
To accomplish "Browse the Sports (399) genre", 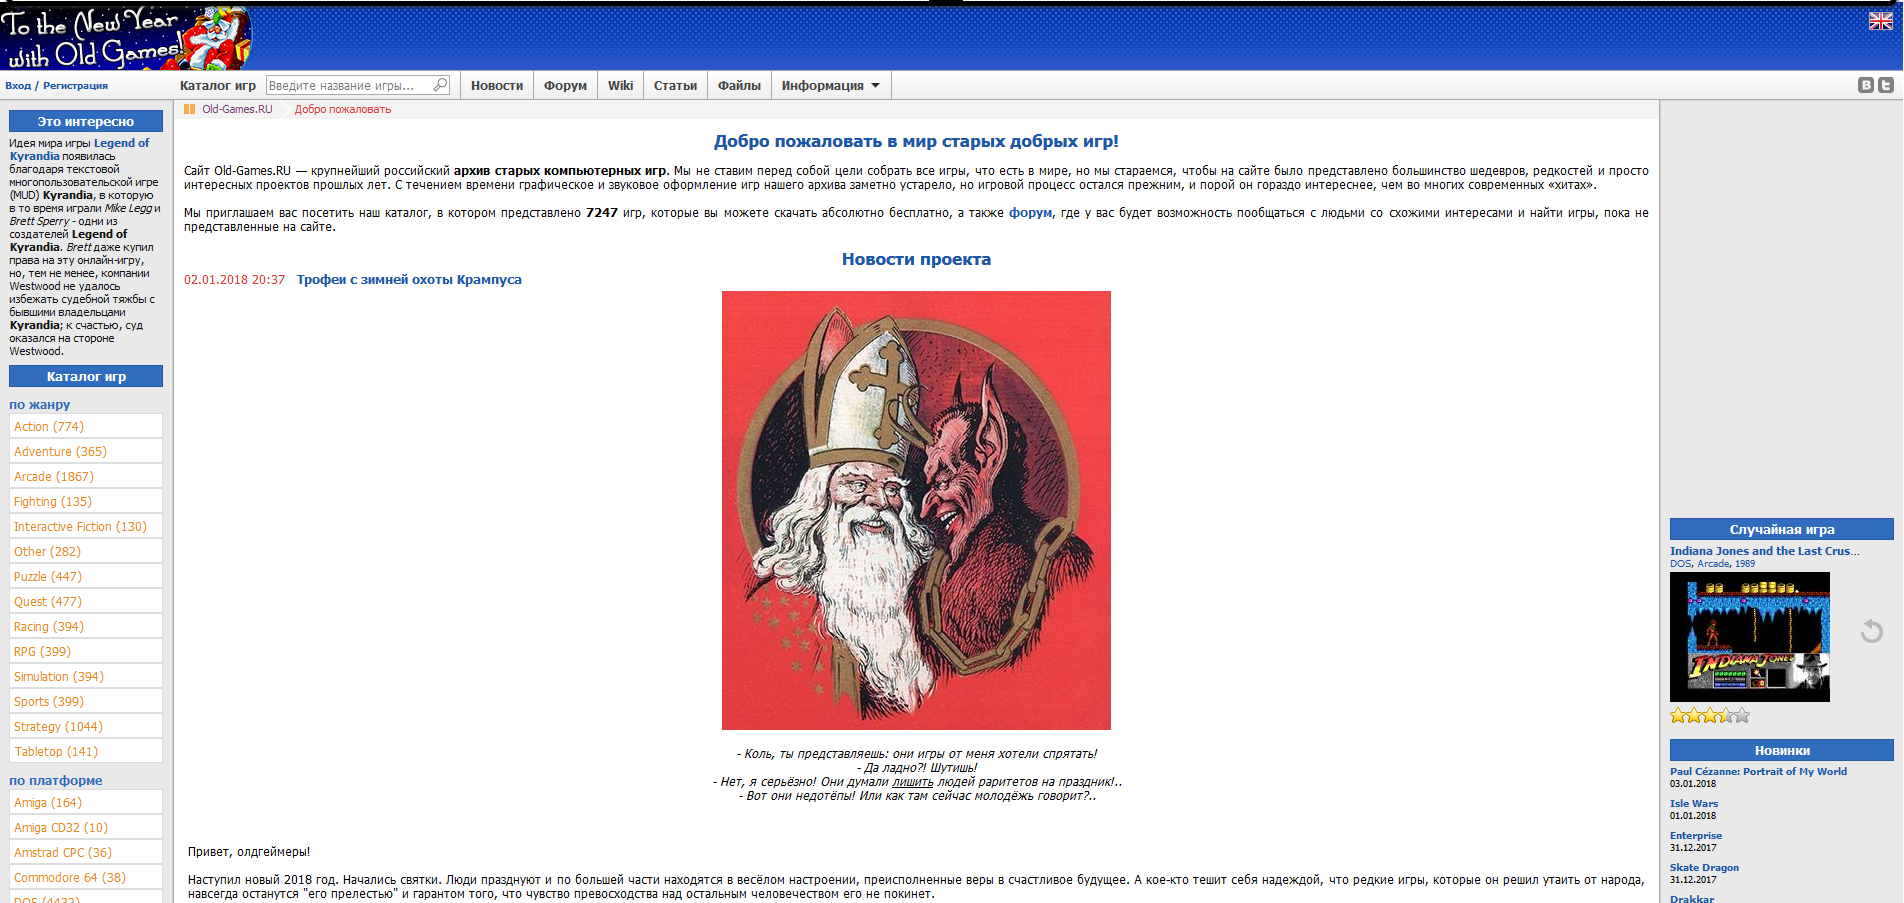I will pyautogui.click(x=86, y=701).
